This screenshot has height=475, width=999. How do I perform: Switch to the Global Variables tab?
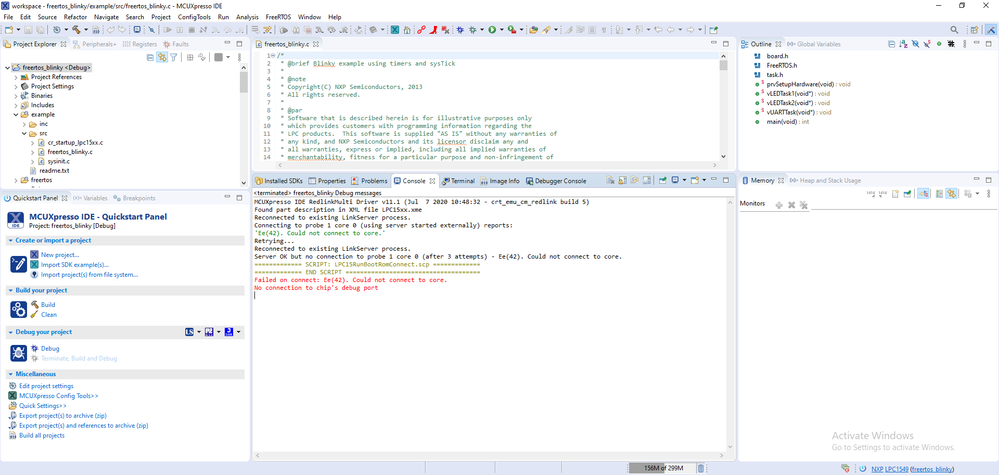(x=814, y=44)
